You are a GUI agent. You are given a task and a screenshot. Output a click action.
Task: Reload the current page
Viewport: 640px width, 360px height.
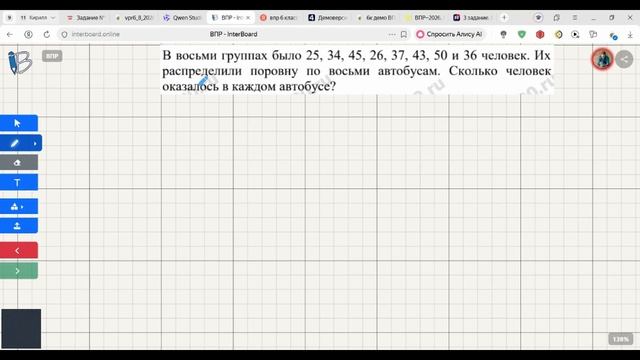click(47, 34)
